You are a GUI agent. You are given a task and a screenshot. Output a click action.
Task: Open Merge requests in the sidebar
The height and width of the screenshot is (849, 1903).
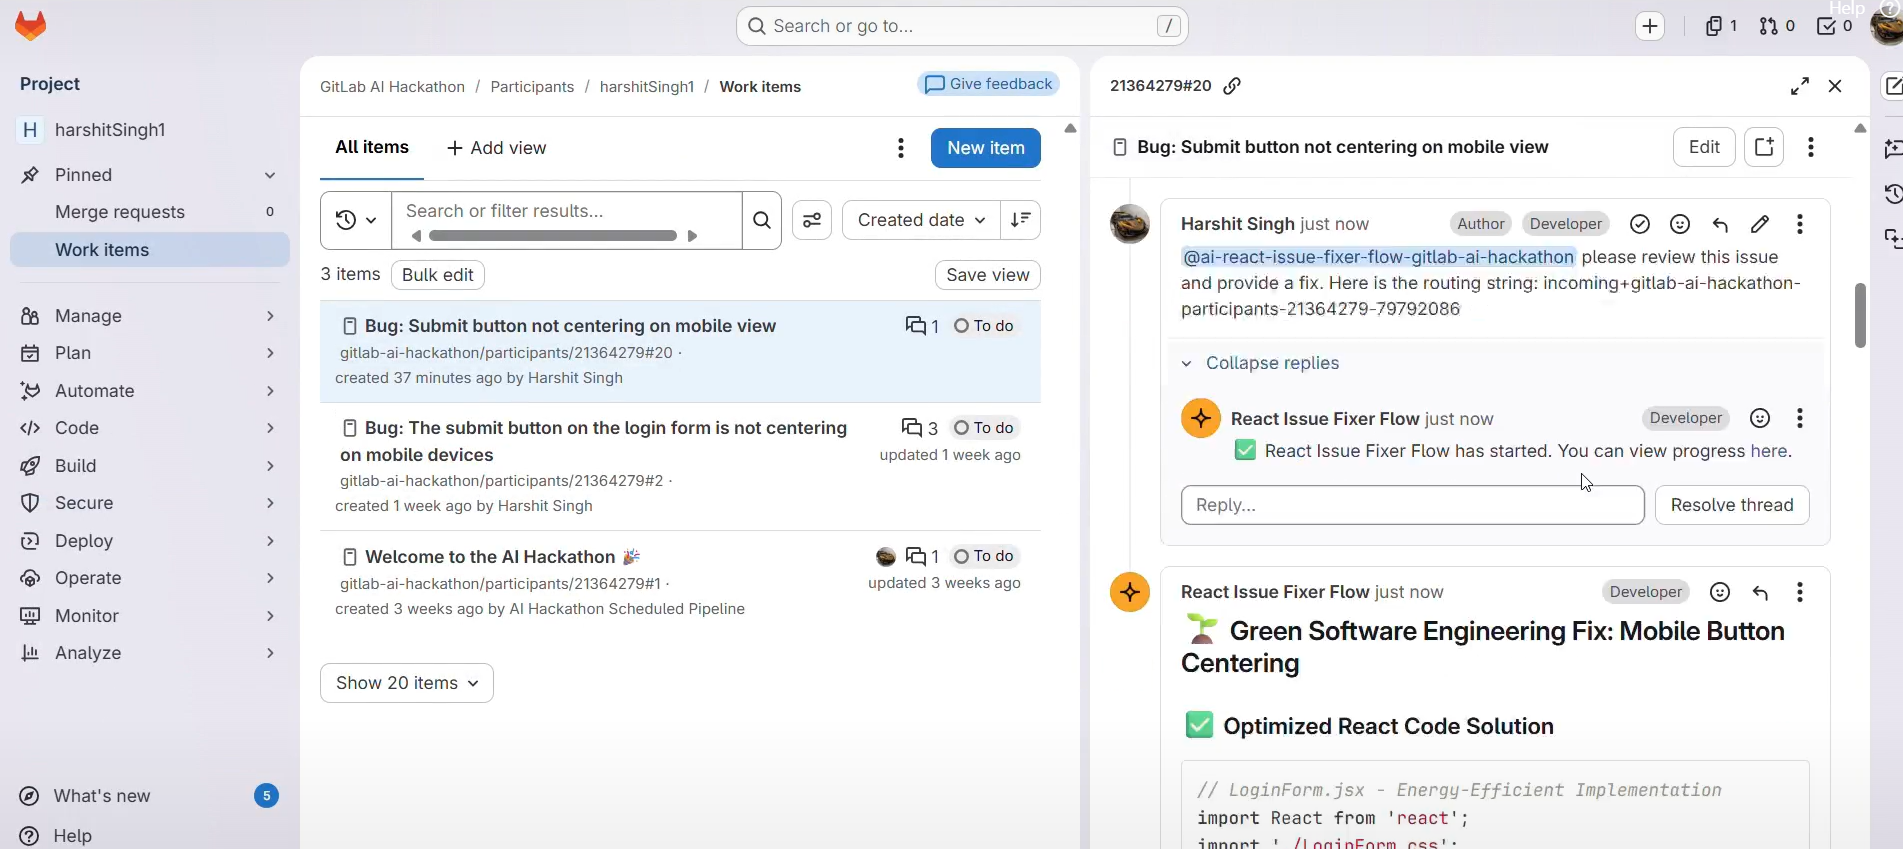[150, 212]
